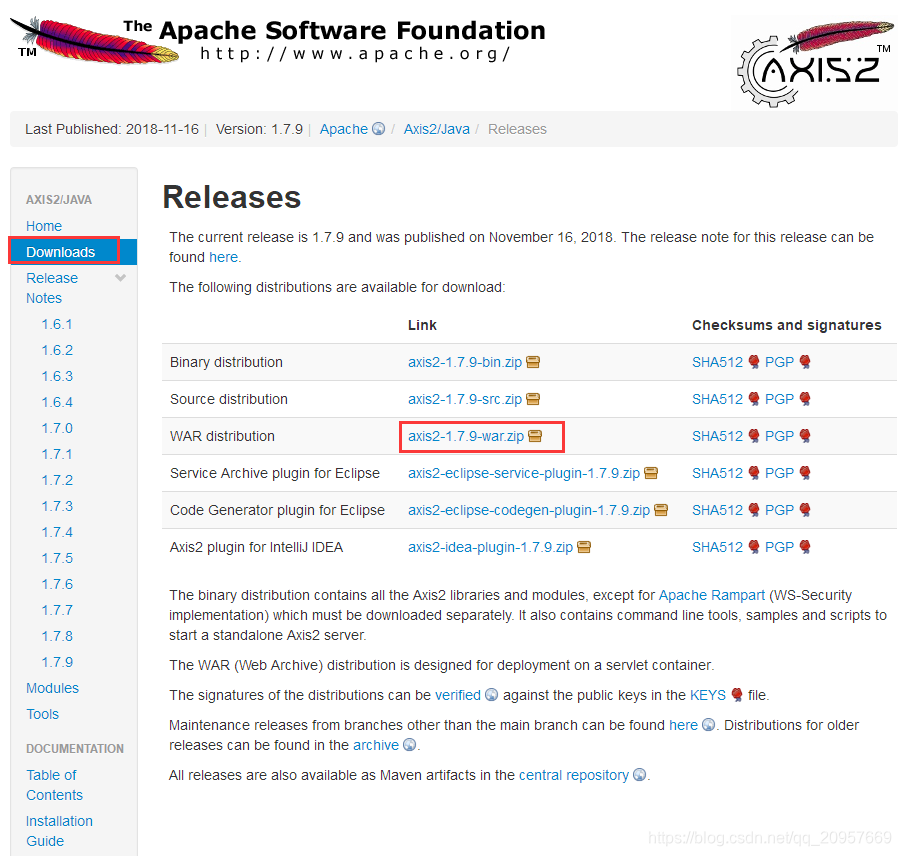Open Modules in the sidebar

[x=52, y=688]
